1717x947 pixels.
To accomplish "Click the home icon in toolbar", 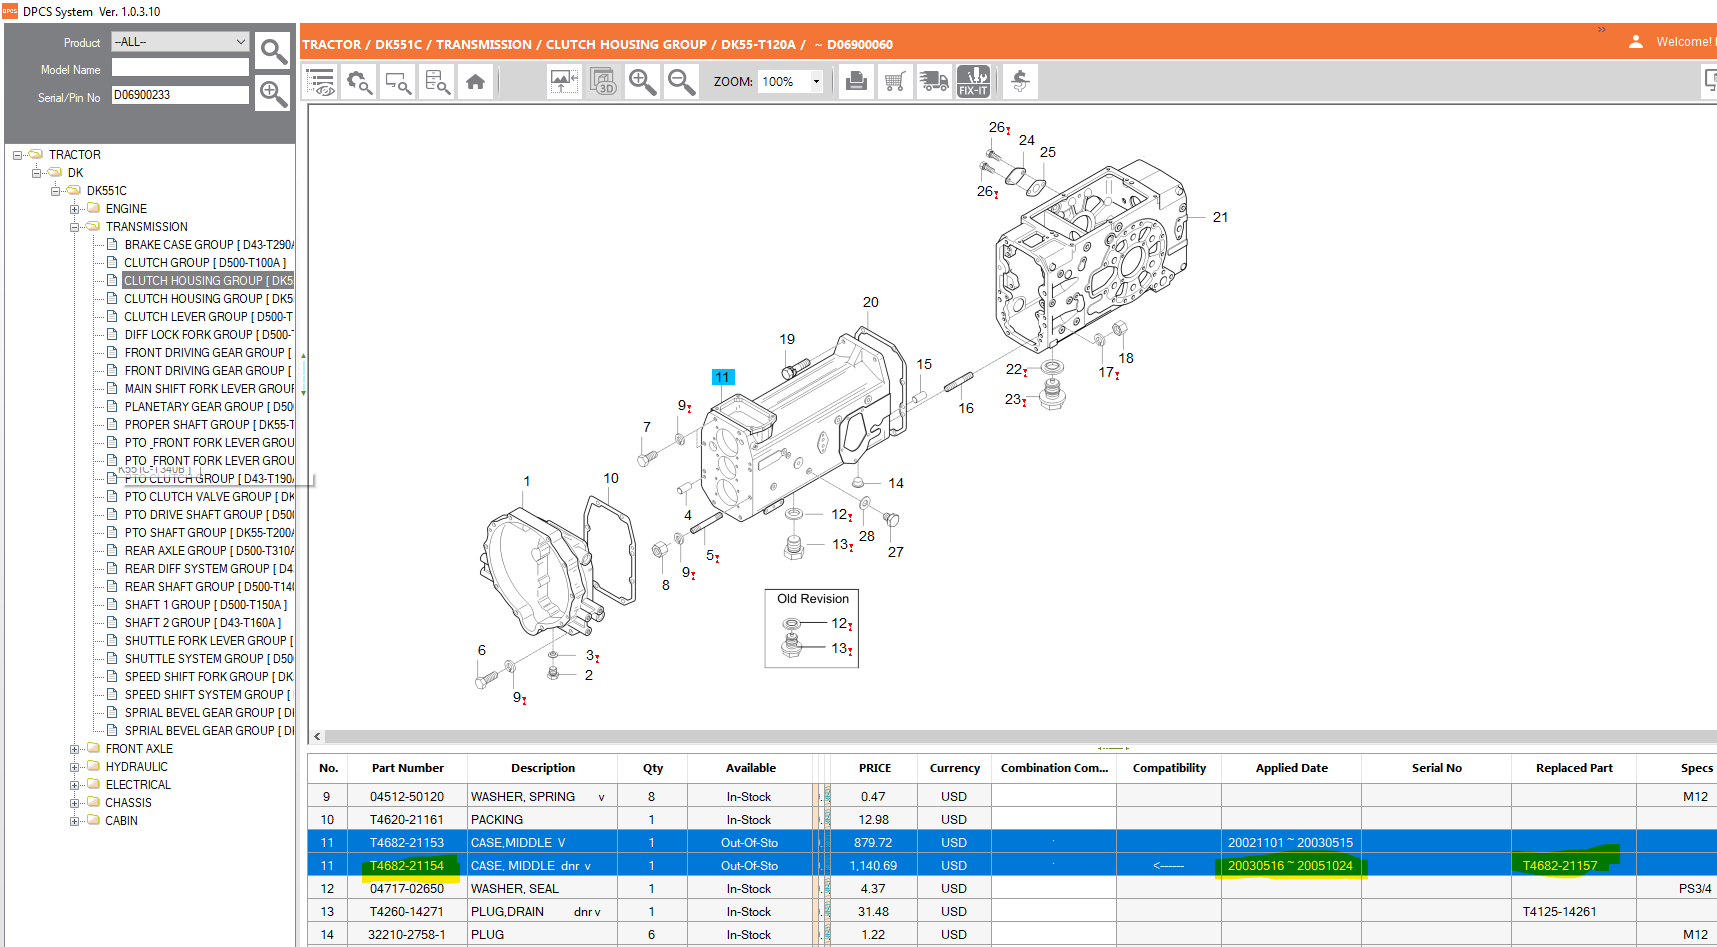I will coord(476,82).
